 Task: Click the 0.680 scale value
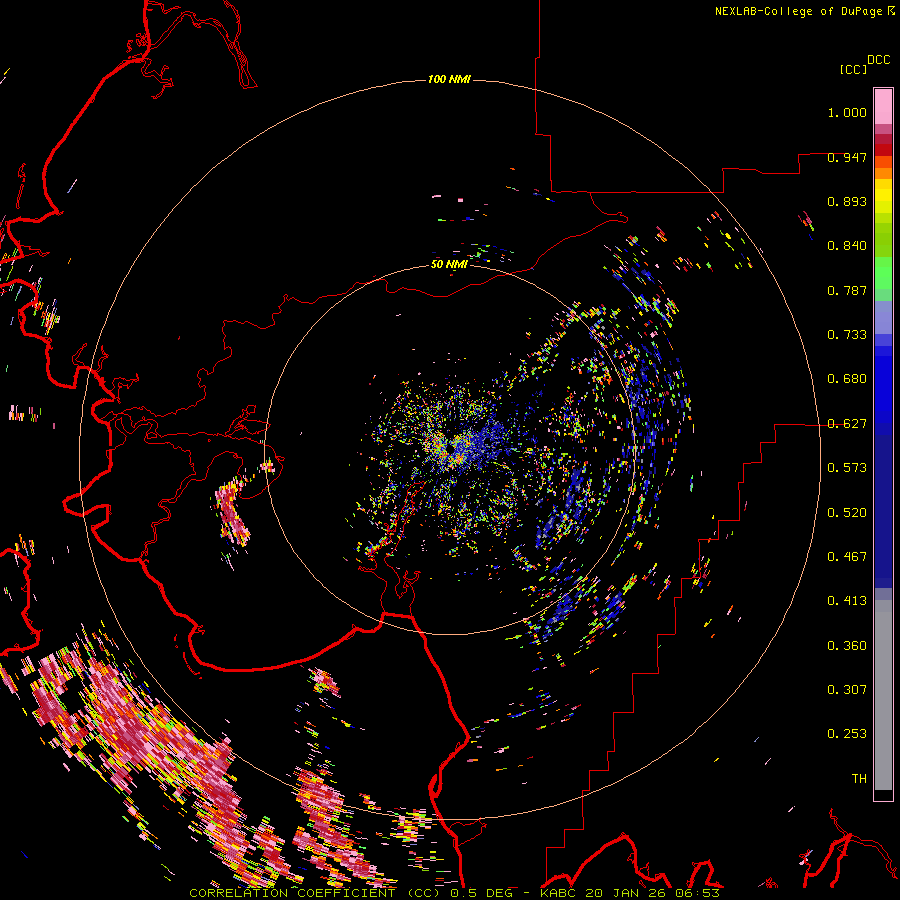pos(847,379)
